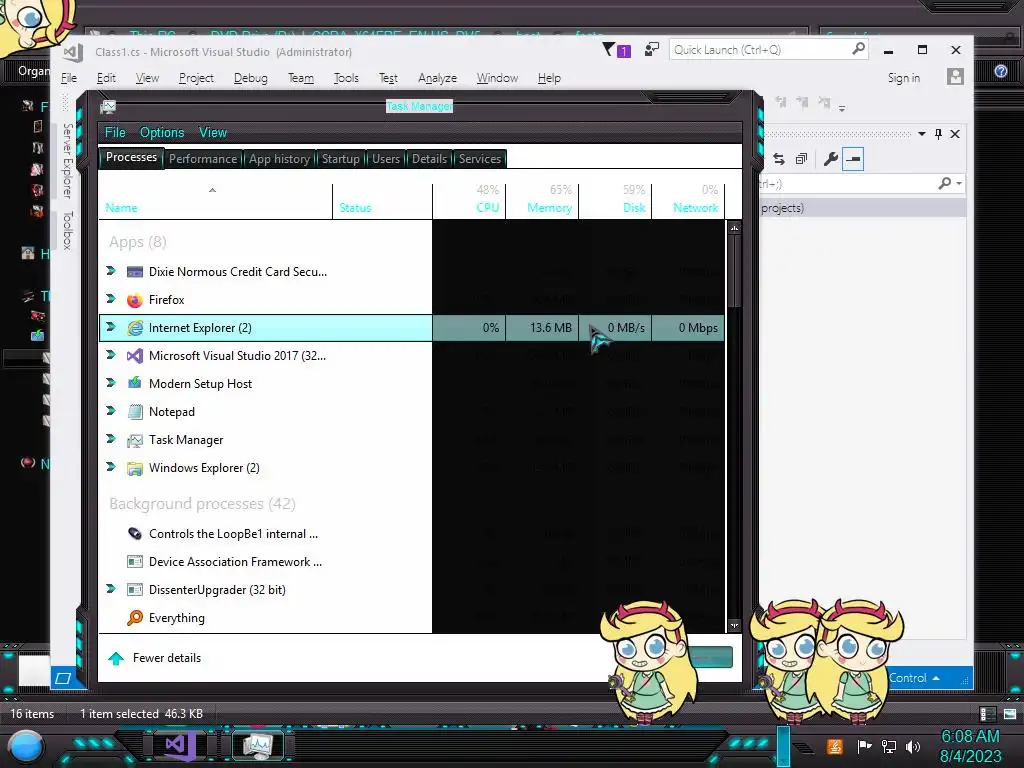The width and height of the screenshot is (1024, 768).
Task: Sort processes by the Memory column header
Action: (542, 201)
